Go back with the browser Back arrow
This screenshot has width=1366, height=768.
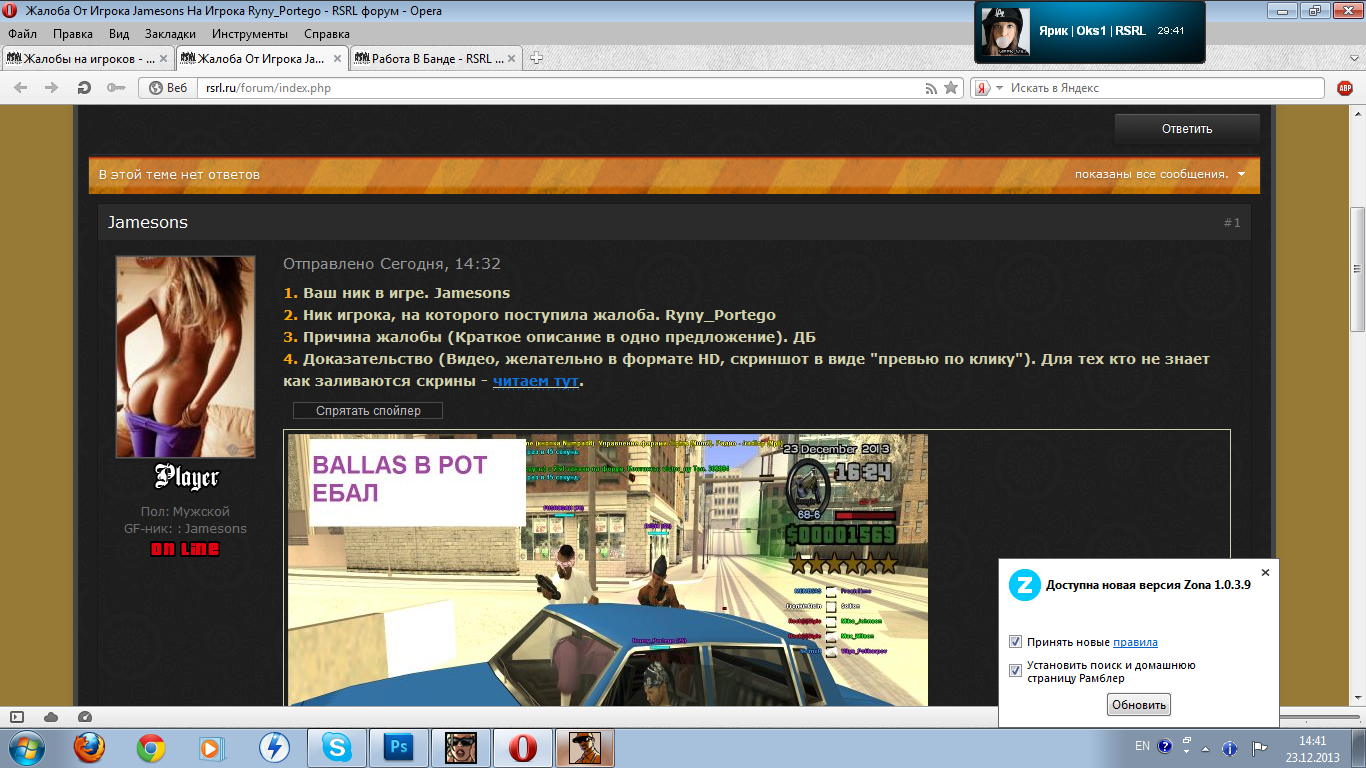pos(20,88)
